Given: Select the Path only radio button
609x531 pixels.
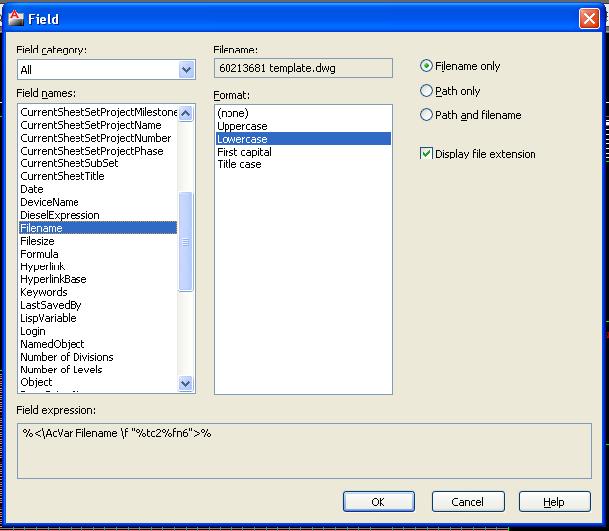Looking at the screenshot, I should [426, 91].
